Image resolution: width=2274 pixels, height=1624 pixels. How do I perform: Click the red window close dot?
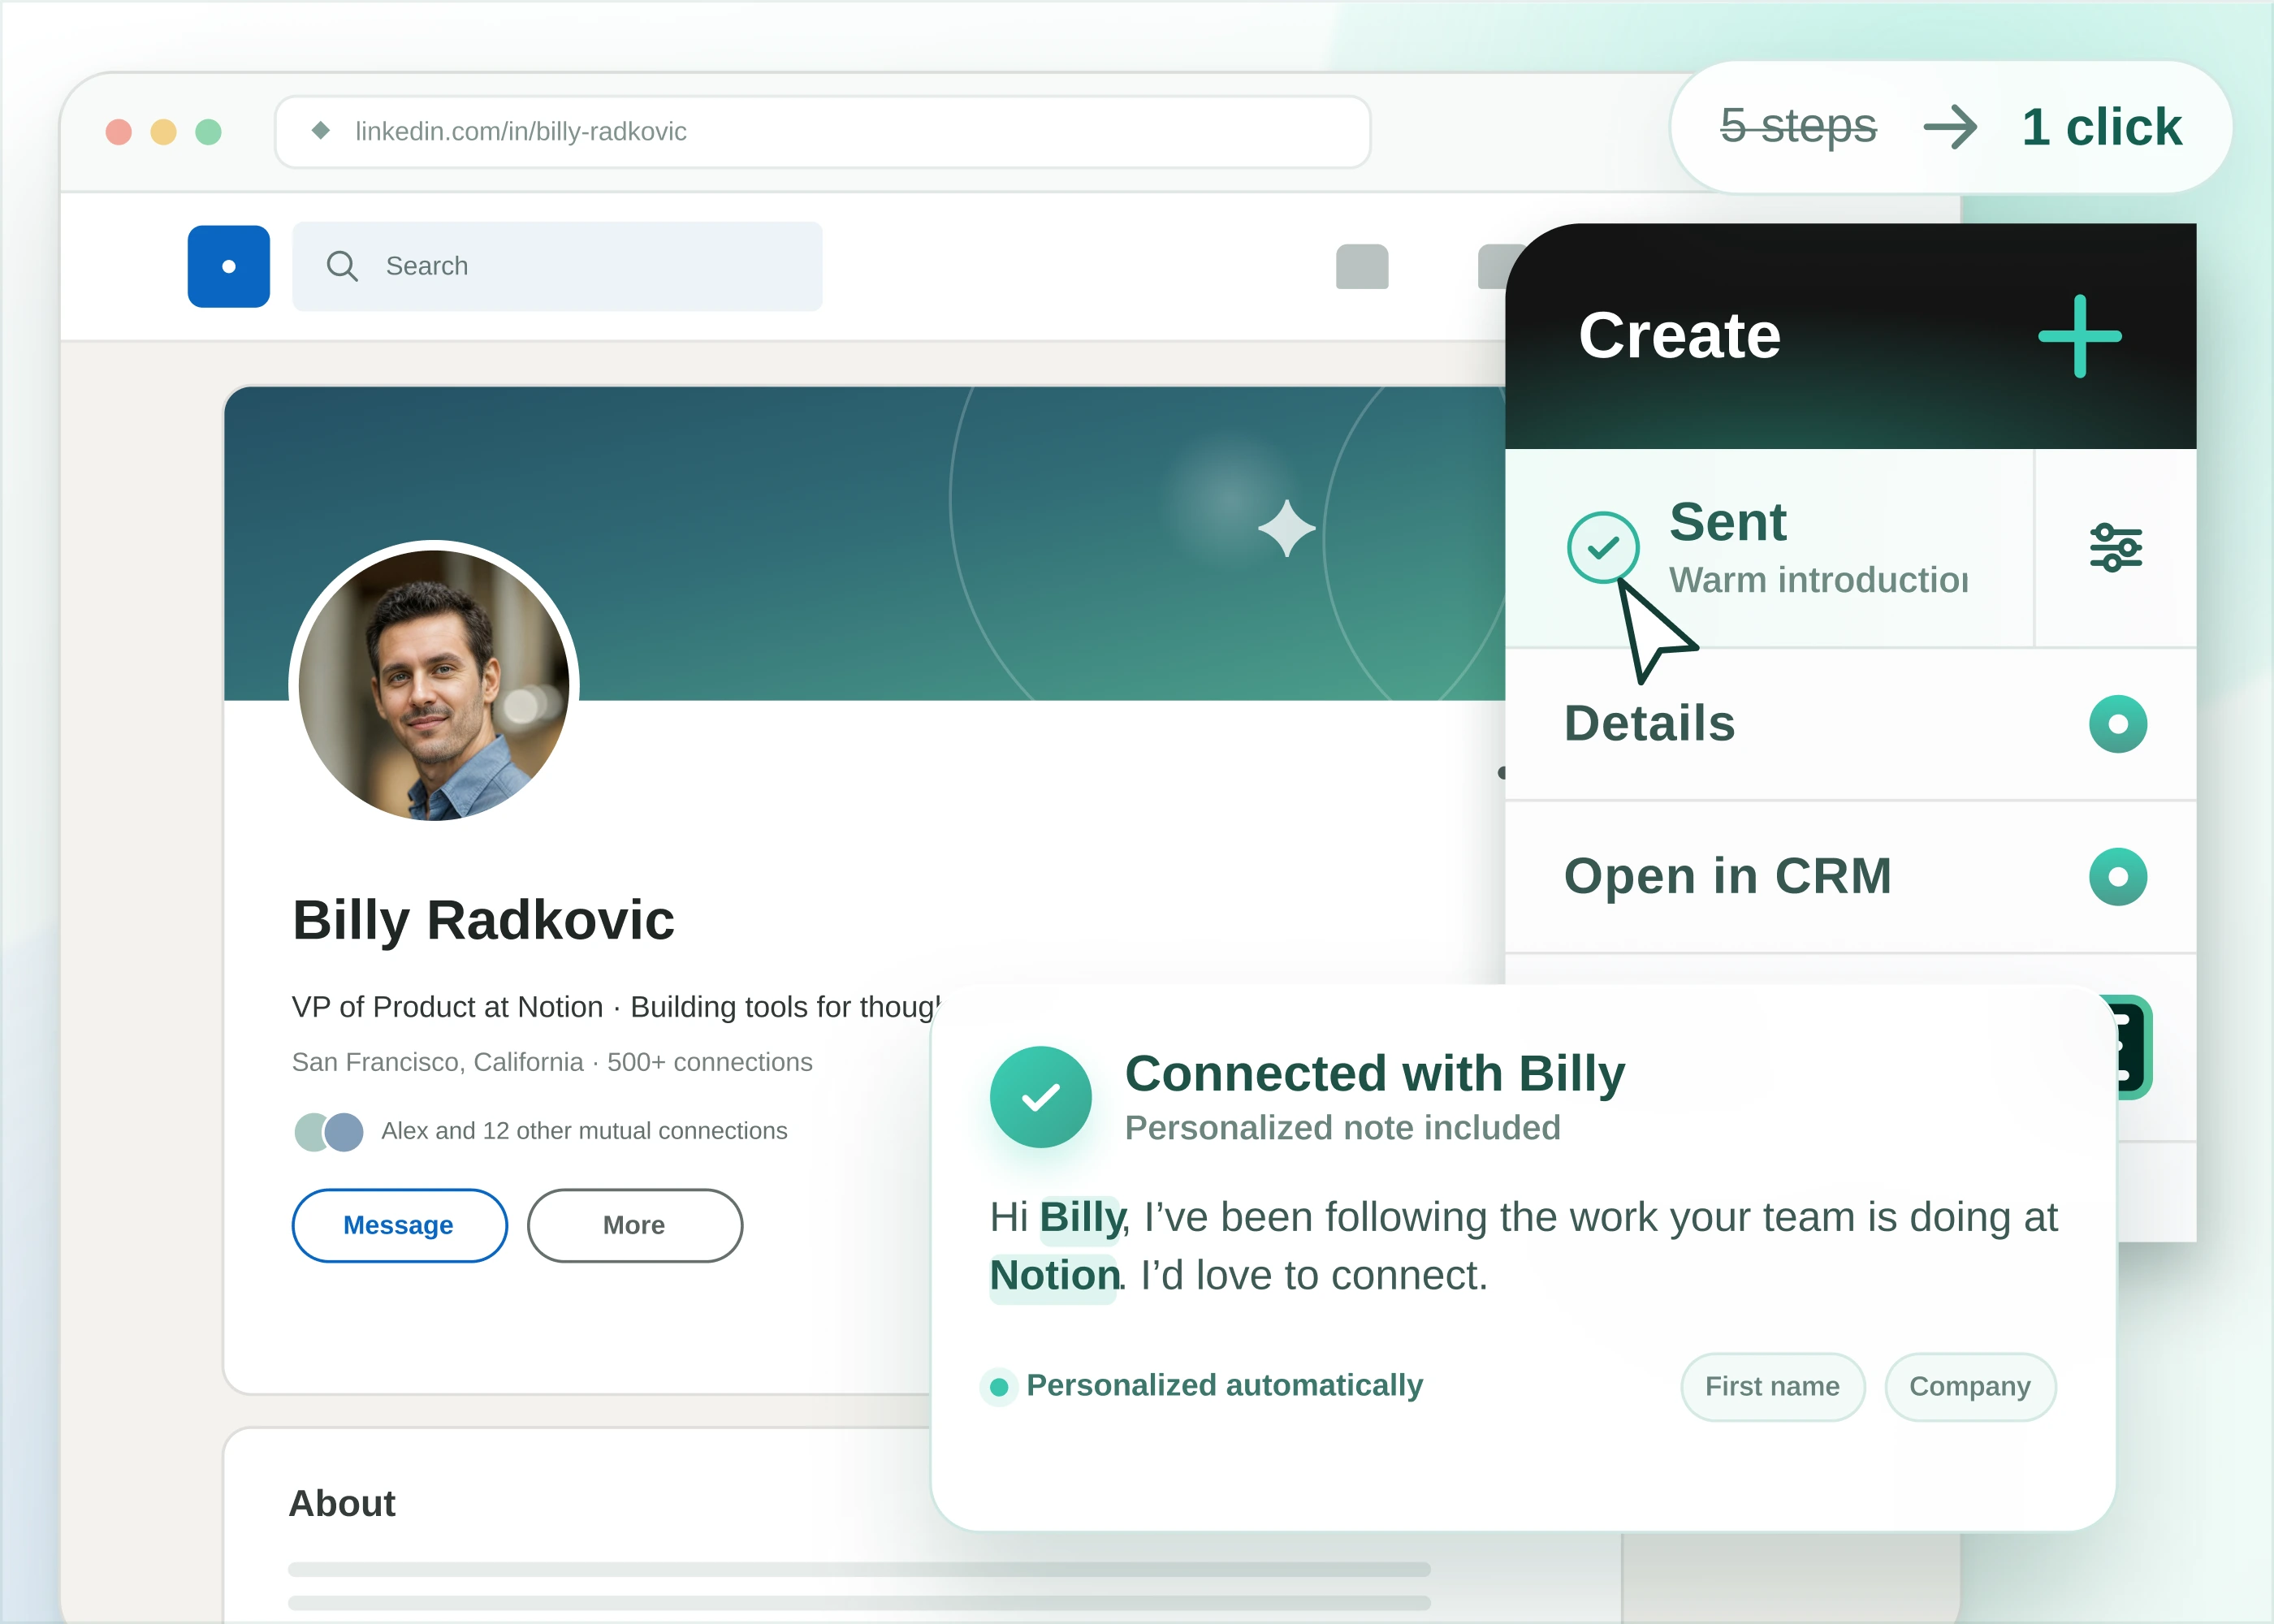point(119,132)
